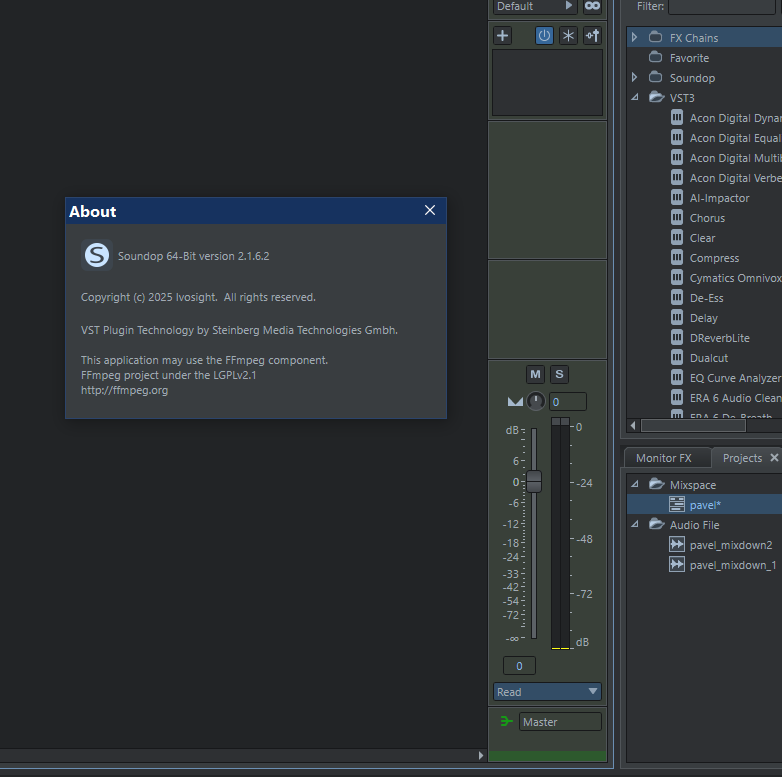Expand the FX Chains folder
782x777 pixels.
click(x=634, y=37)
